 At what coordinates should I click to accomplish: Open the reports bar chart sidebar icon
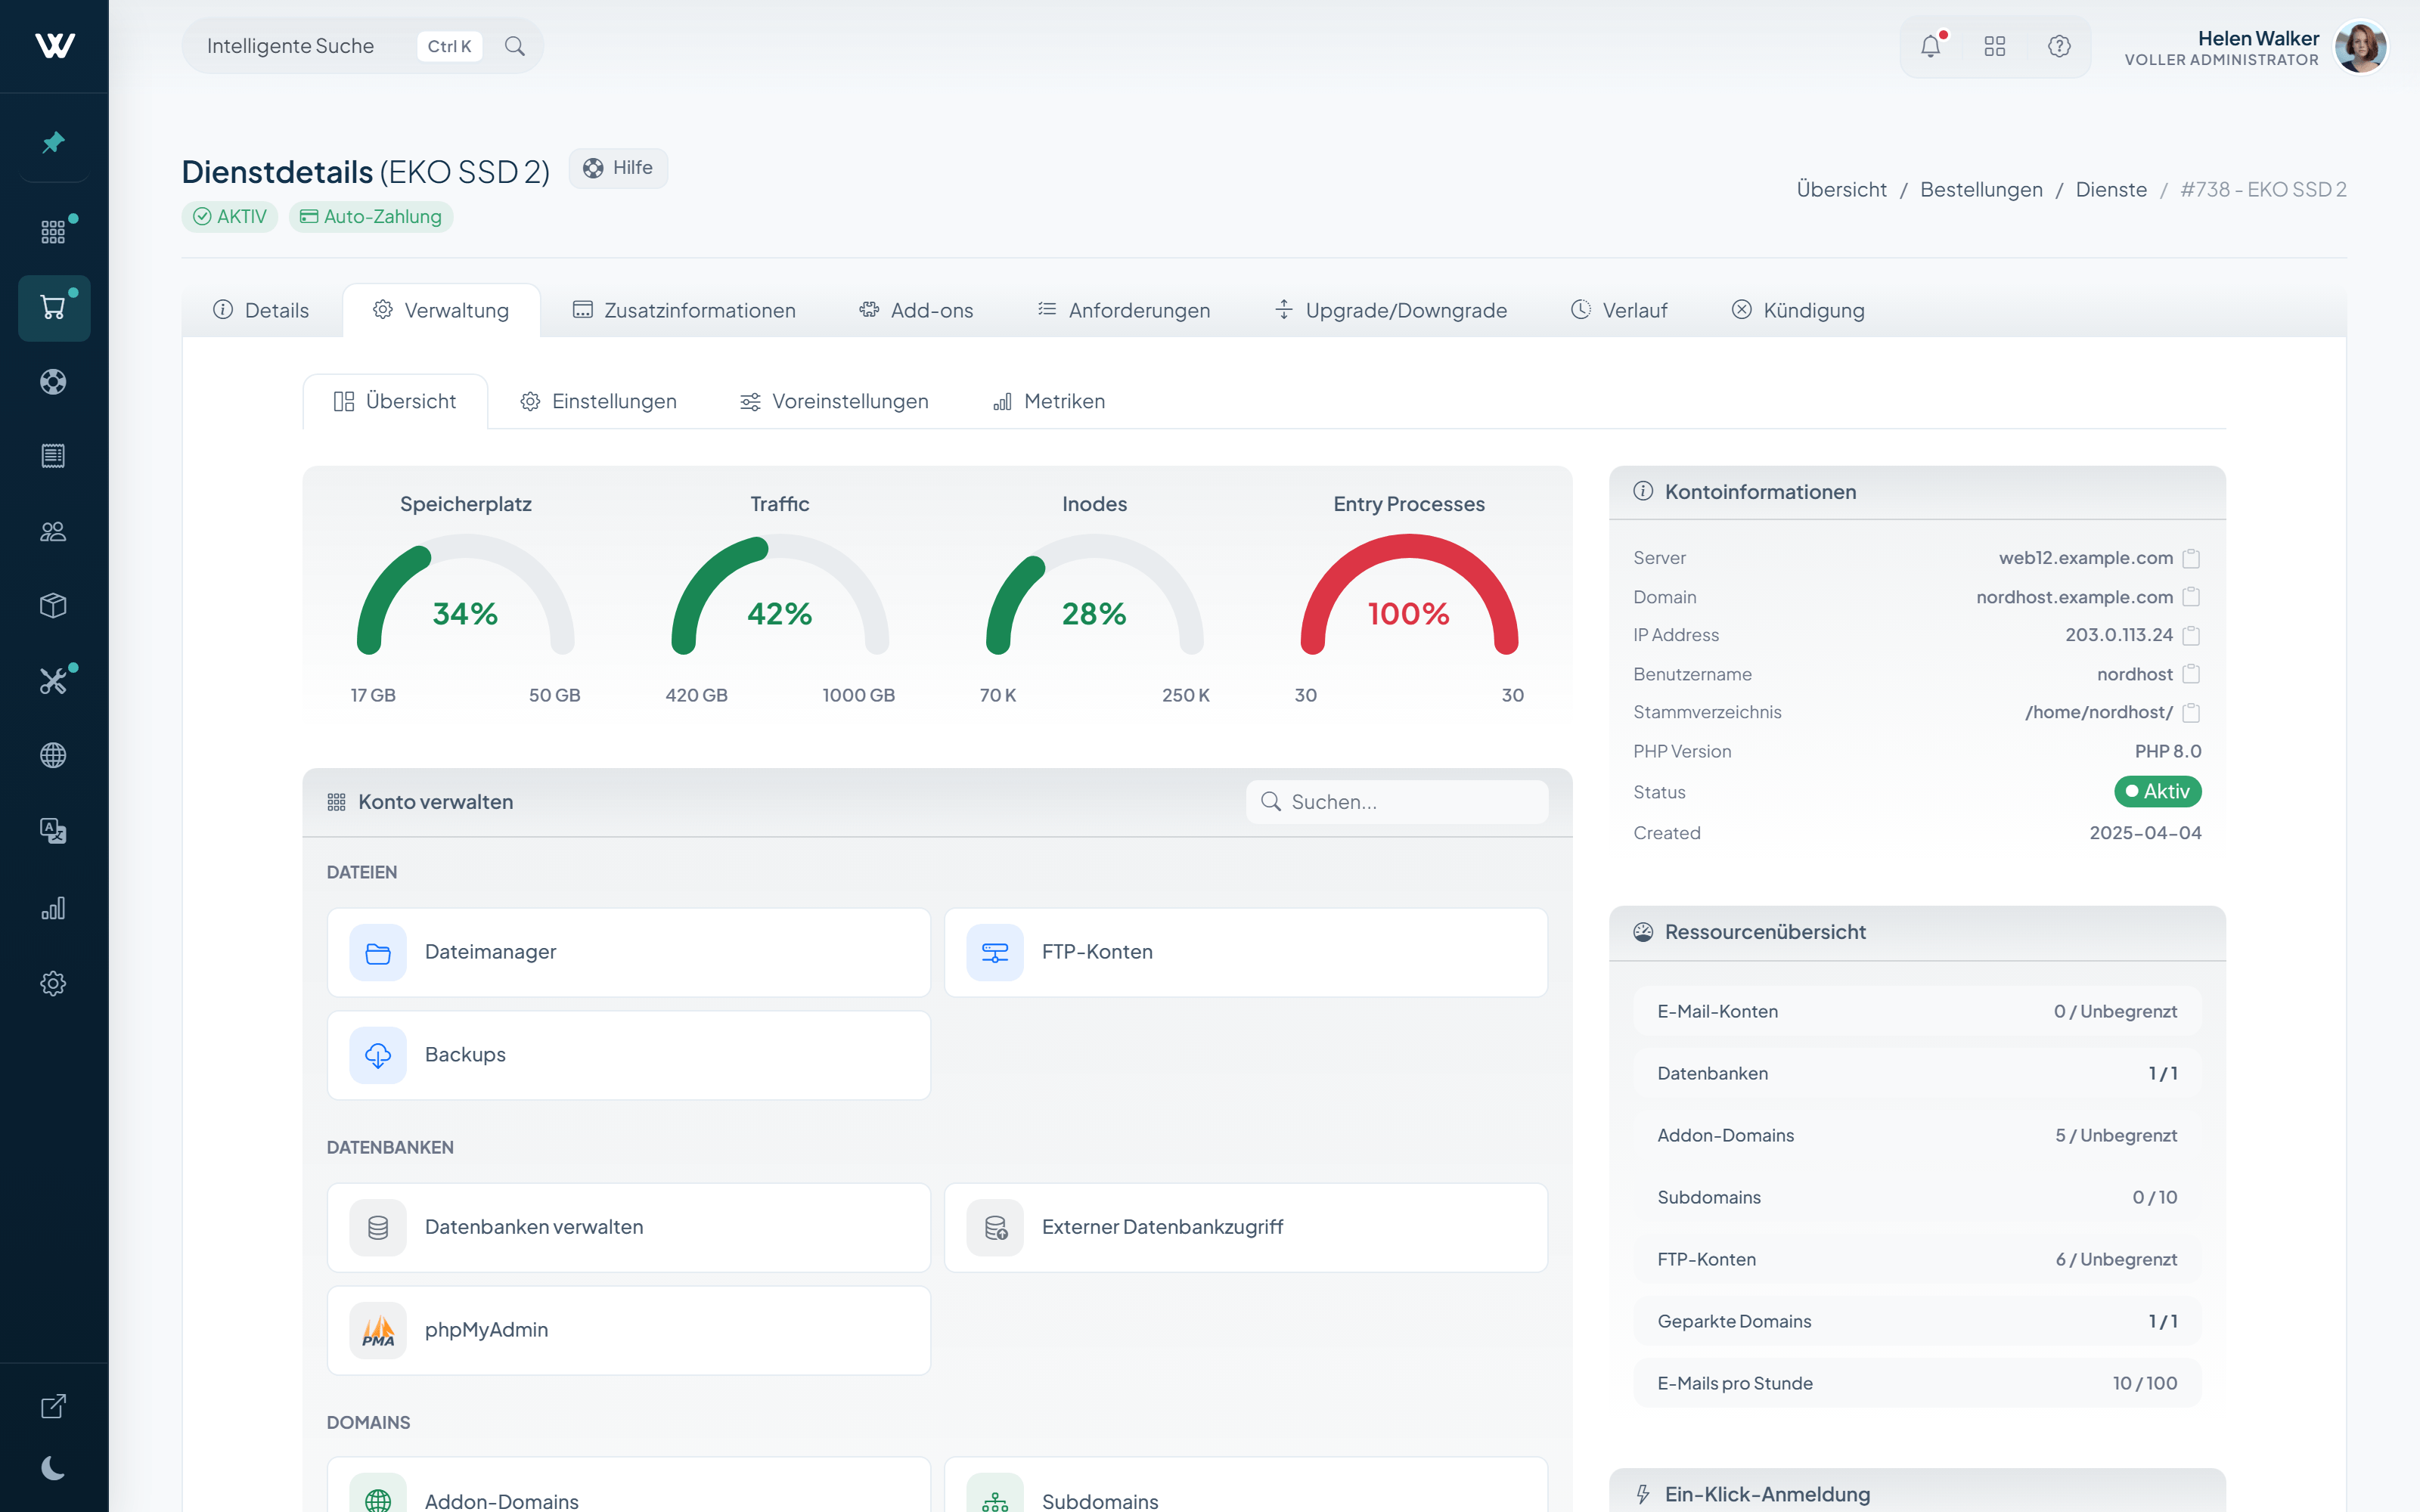tap(54, 908)
